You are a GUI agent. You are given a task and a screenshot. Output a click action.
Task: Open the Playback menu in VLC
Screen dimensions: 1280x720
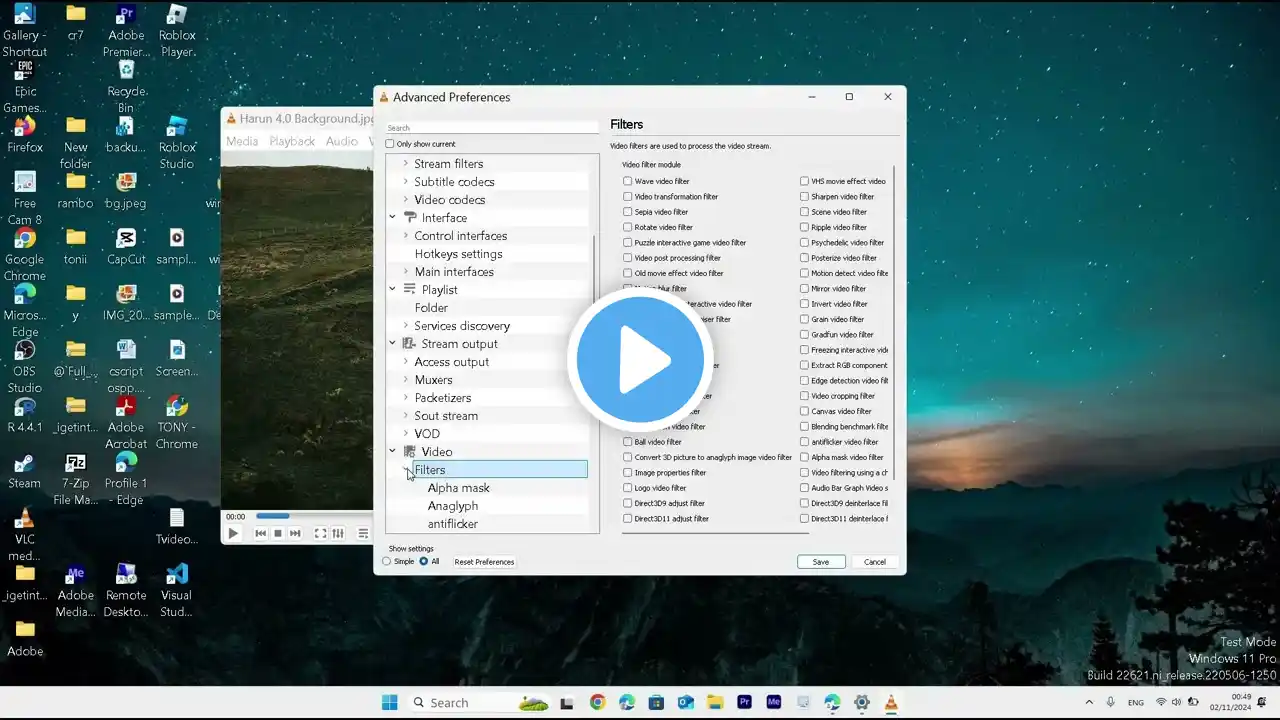pyautogui.click(x=291, y=141)
